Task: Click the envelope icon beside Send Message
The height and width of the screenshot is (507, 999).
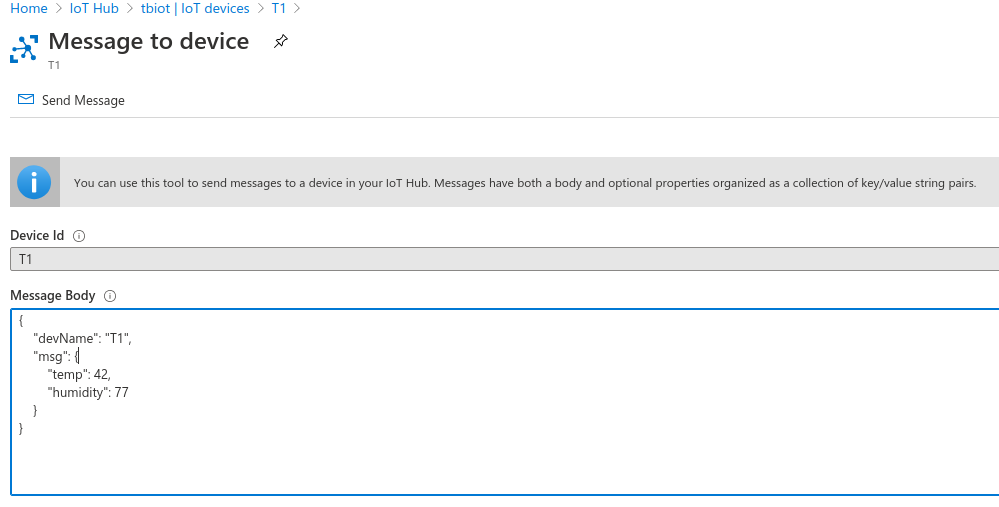Action: click(25, 99)
